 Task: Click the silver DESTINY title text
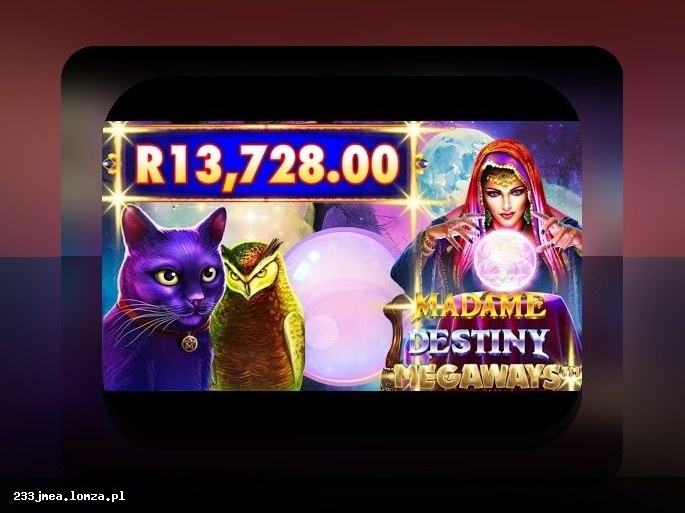point(478,342)
